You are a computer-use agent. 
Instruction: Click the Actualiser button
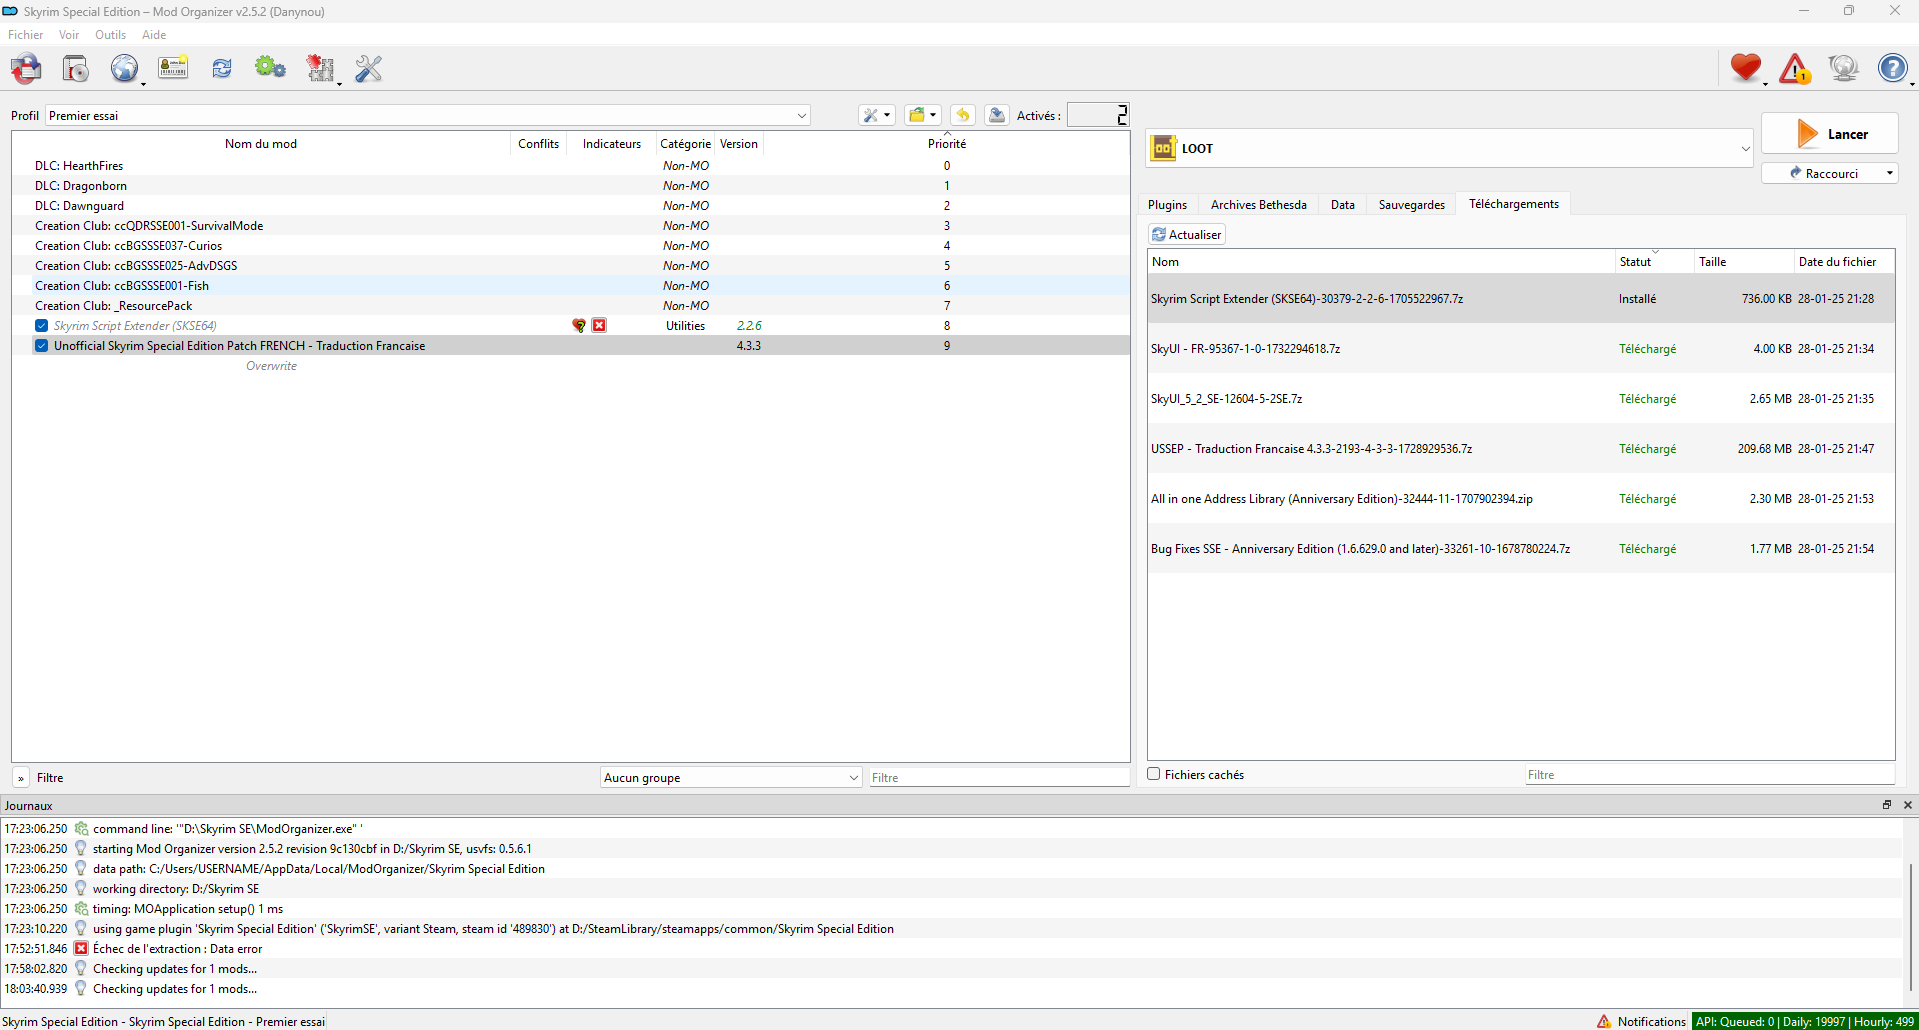(x=1187, y=234)
